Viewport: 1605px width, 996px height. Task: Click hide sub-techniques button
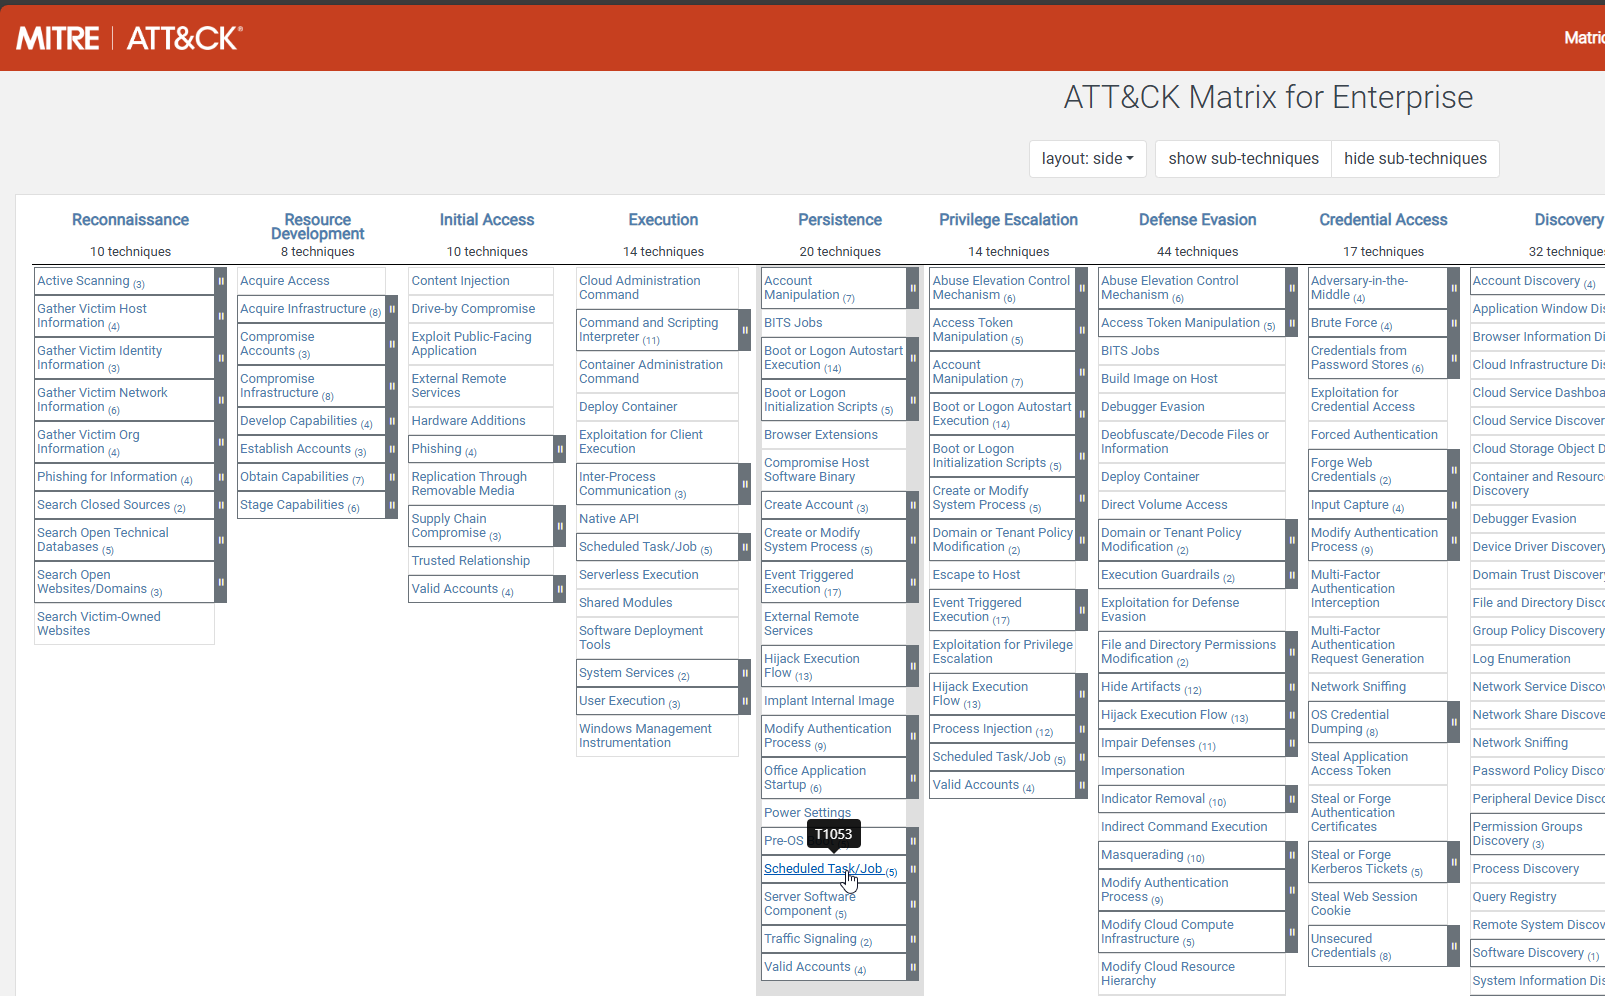(x=1415, y=158)
